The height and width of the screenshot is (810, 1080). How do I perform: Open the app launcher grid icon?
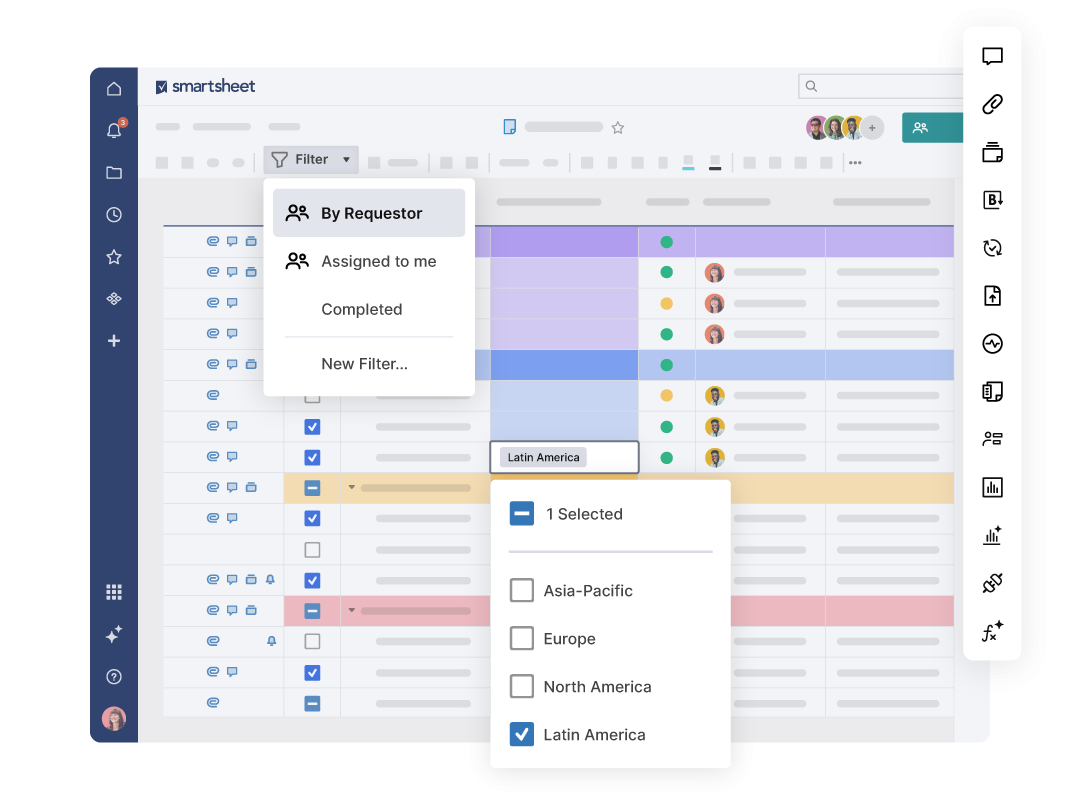pos(114,592)
